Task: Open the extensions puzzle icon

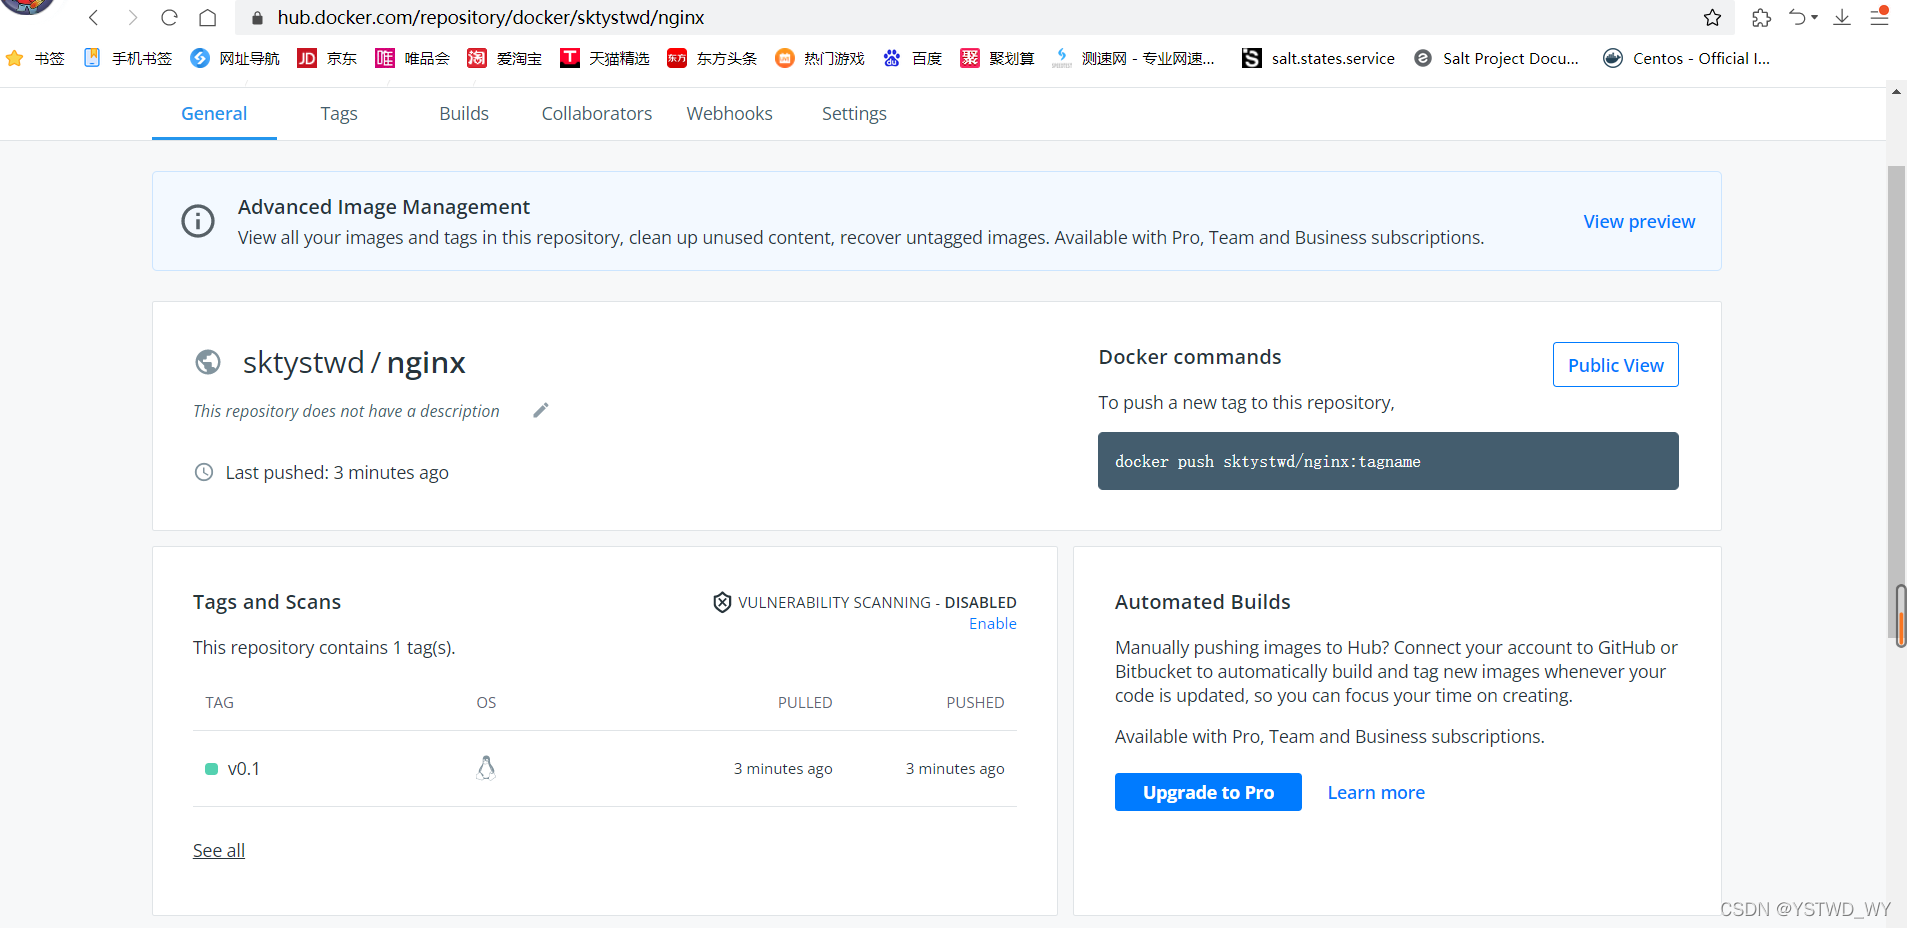Action: (1761, 17)
